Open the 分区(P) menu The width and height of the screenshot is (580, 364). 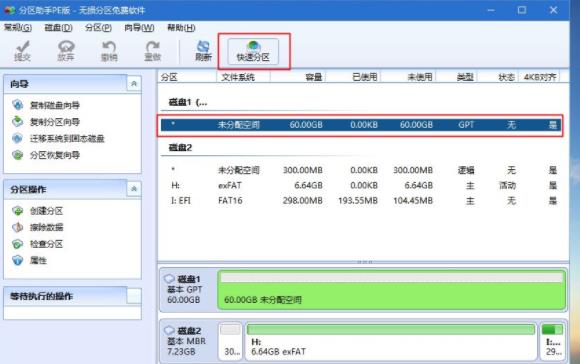[98, 28]
